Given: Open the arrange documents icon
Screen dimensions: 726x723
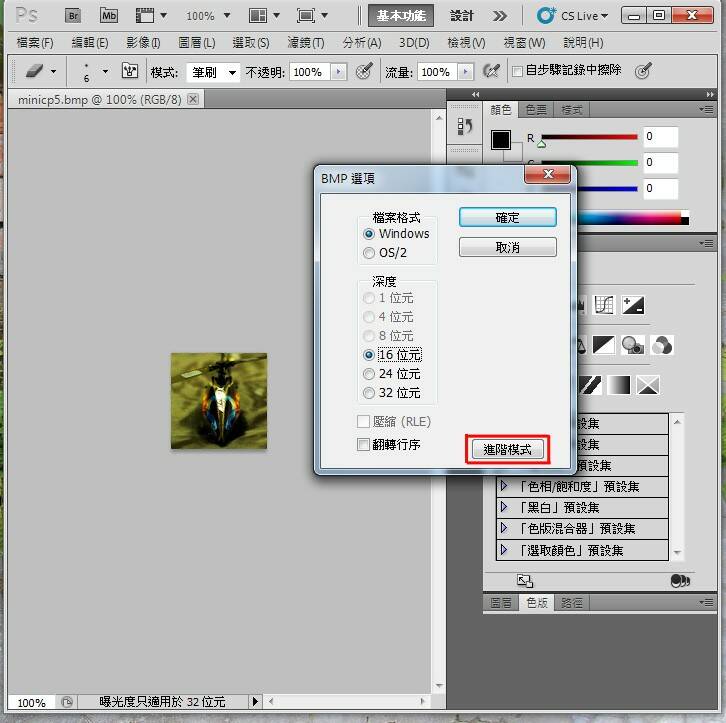Looking at the screenshot, I should pos(258,16).
